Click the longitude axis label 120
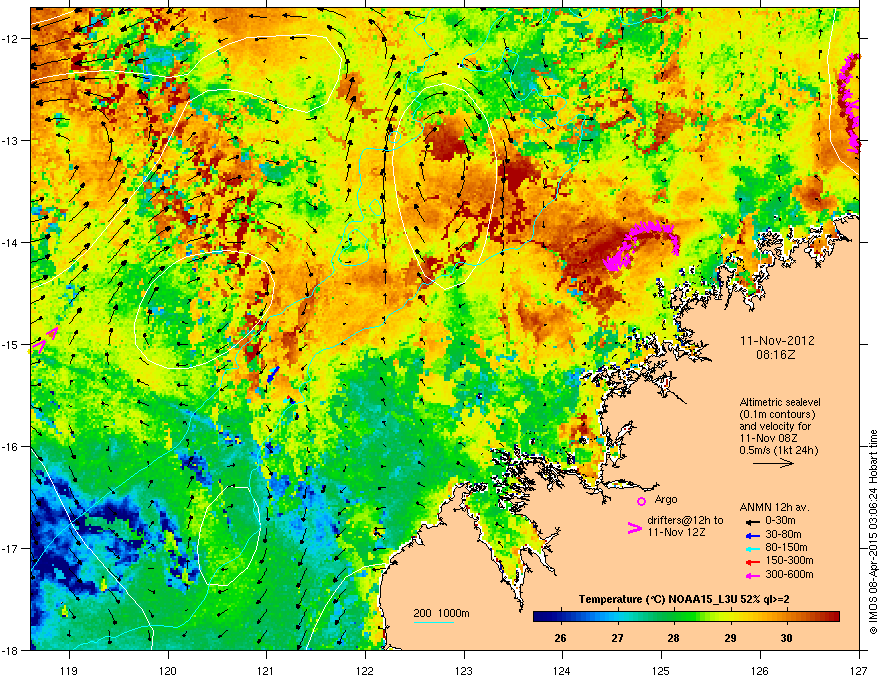 pyautogui.click(x=168, y=670)
